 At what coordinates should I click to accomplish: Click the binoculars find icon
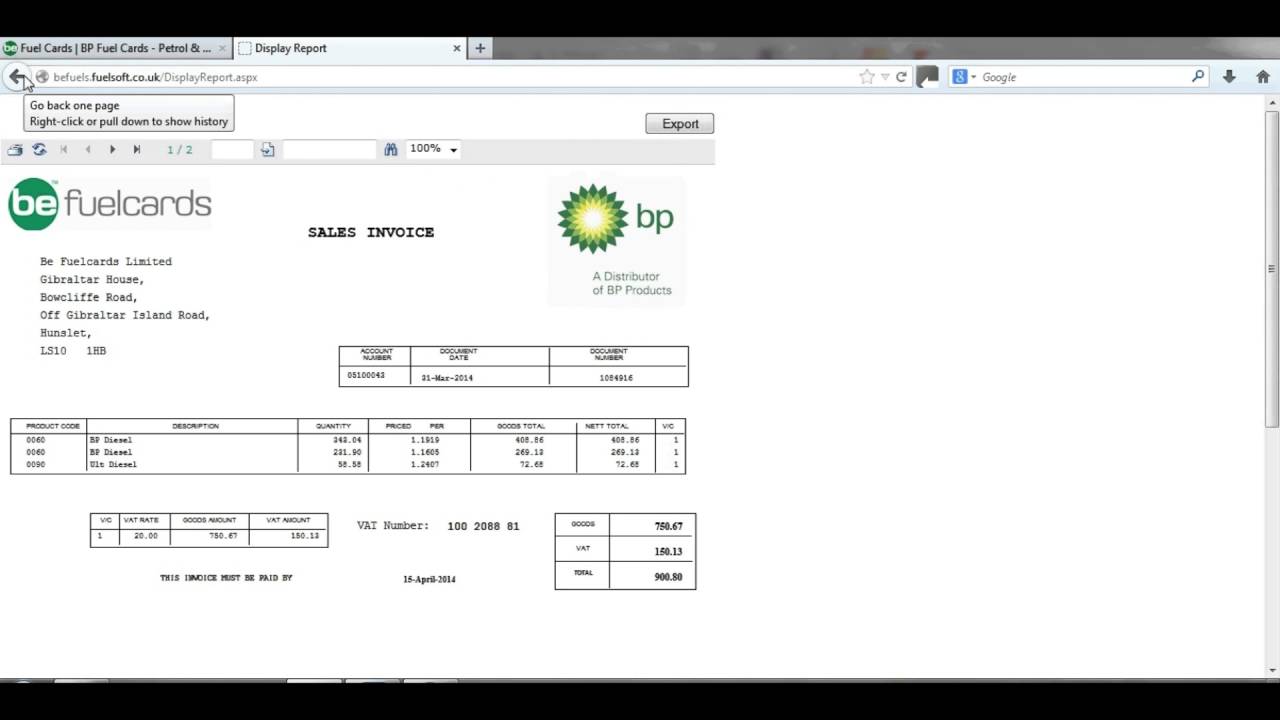click(x=391, y=149)
